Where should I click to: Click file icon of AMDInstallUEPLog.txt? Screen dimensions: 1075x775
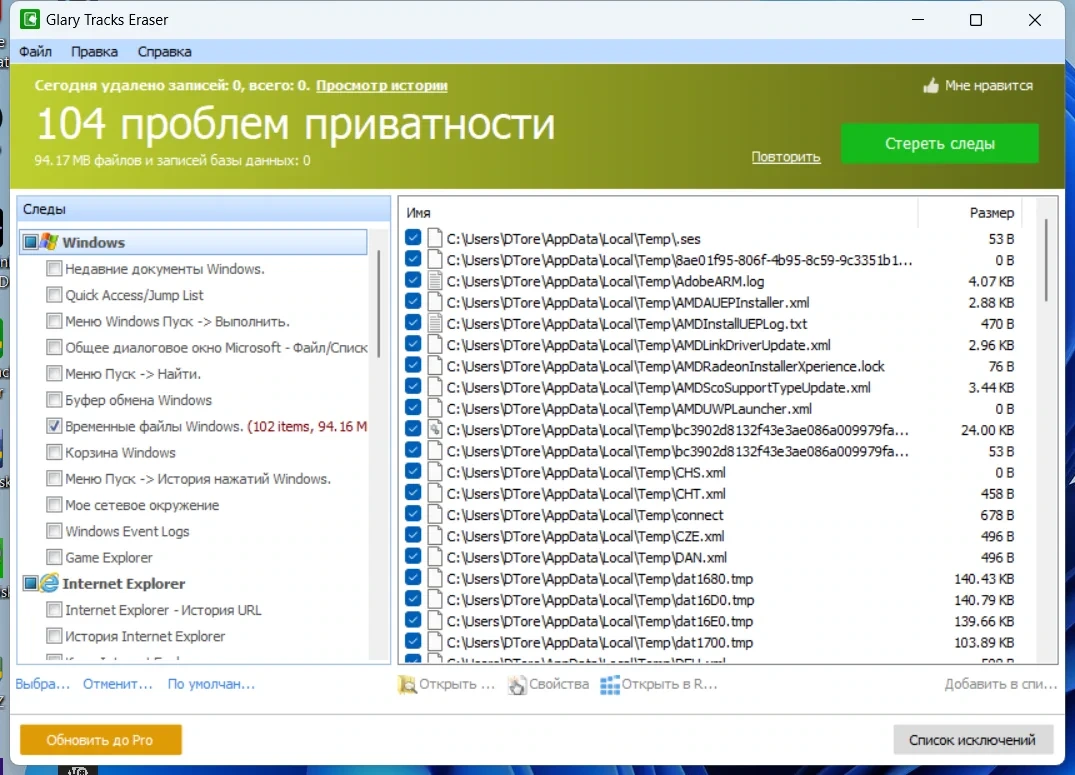[434, 324]
